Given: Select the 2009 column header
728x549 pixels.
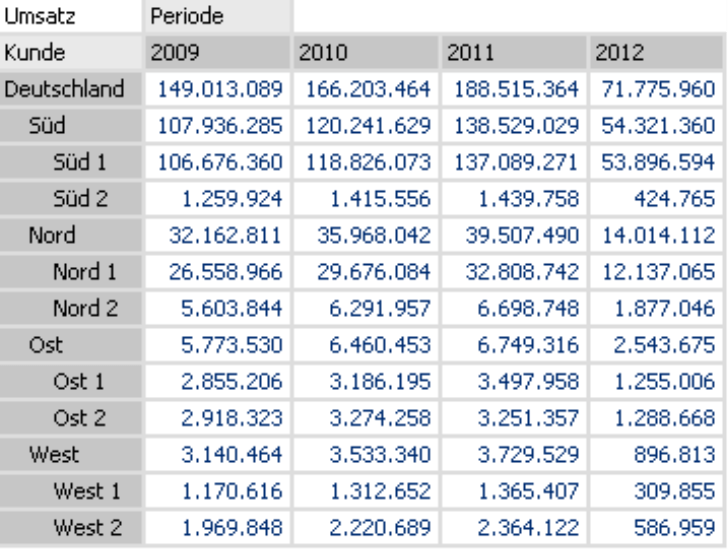Looking at the screenshot, I should pyautogui.click(x=218, y=52).
